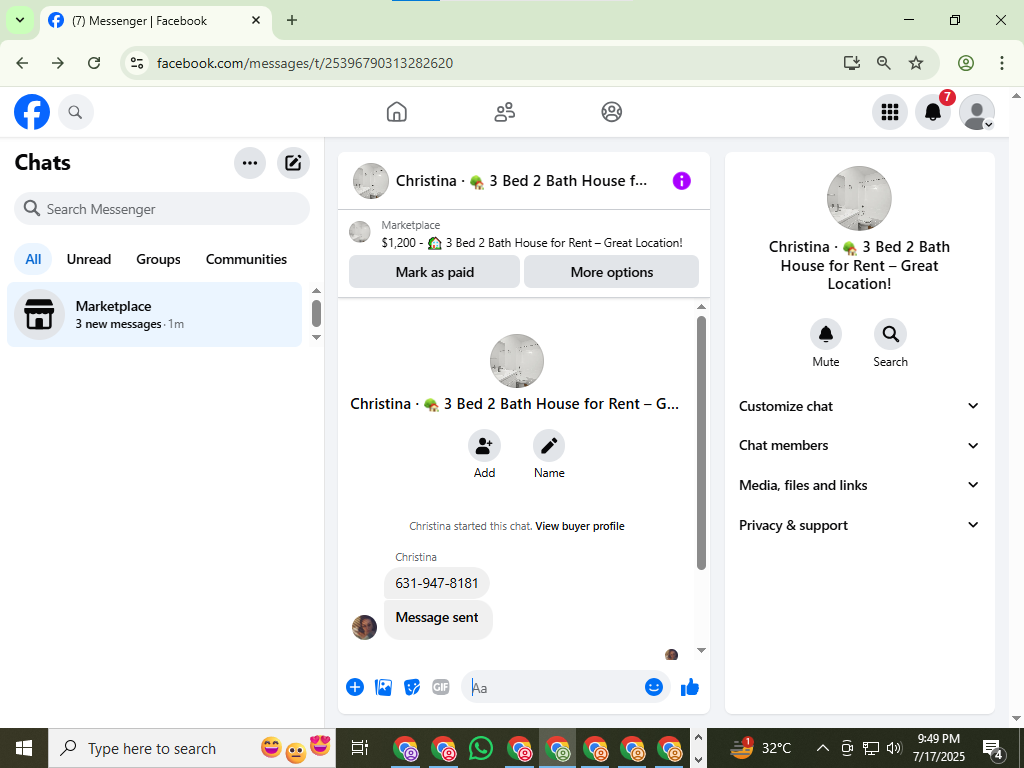1024x768 pixels.
Task: Open the Chats options three-dot button
Action: pyautogui.click(x=250, y=163)
